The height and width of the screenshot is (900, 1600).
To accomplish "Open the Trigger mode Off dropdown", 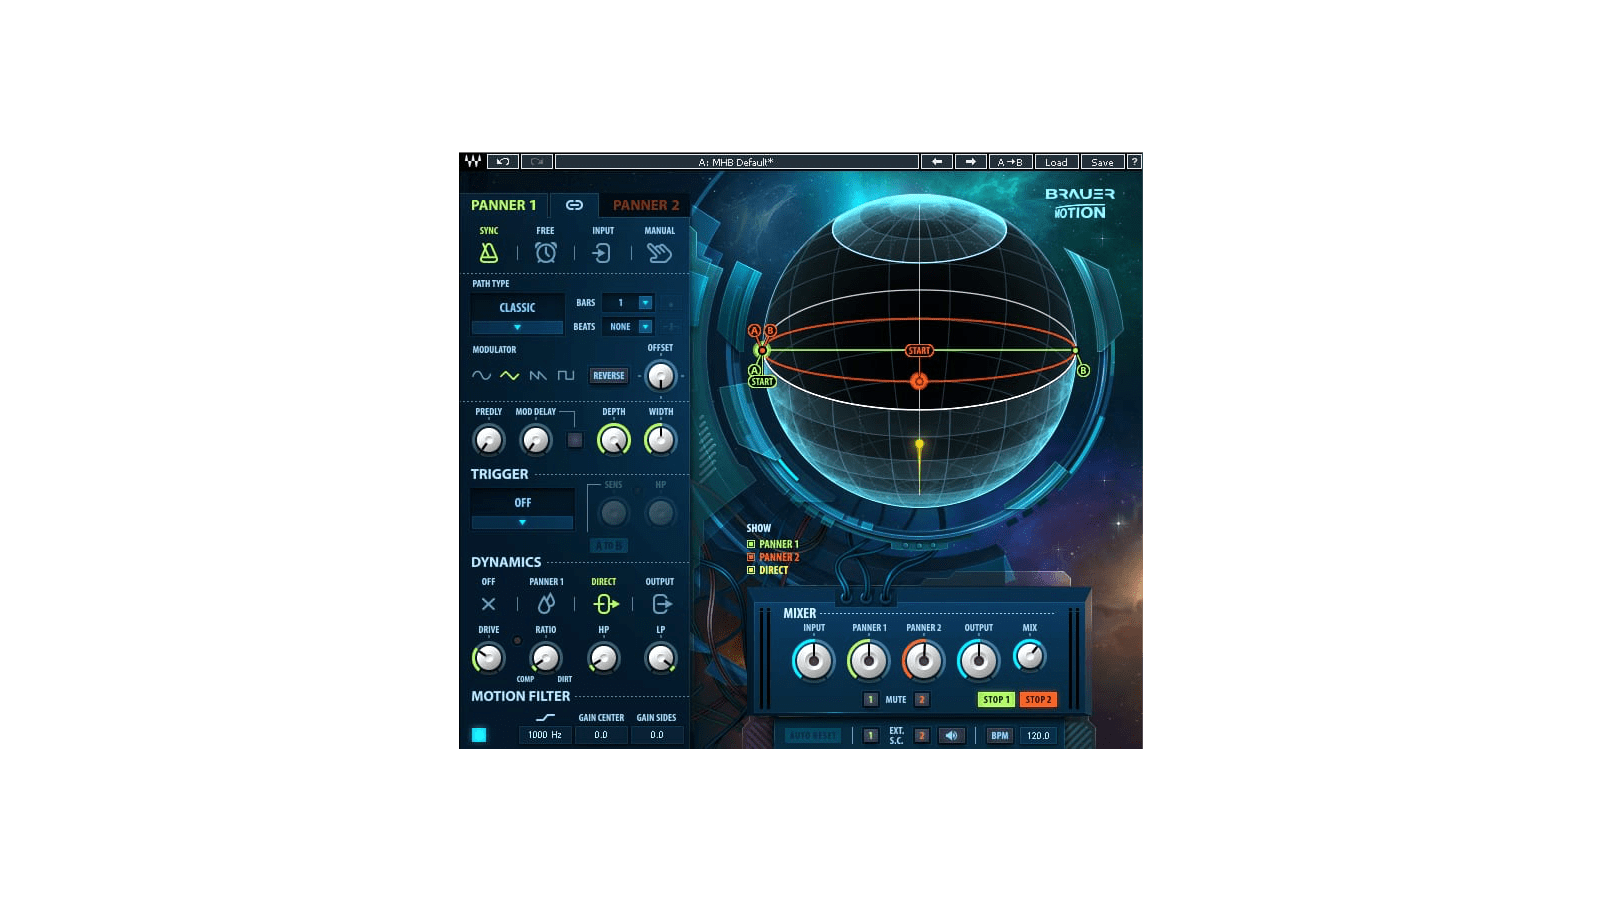I will point(522,510).
